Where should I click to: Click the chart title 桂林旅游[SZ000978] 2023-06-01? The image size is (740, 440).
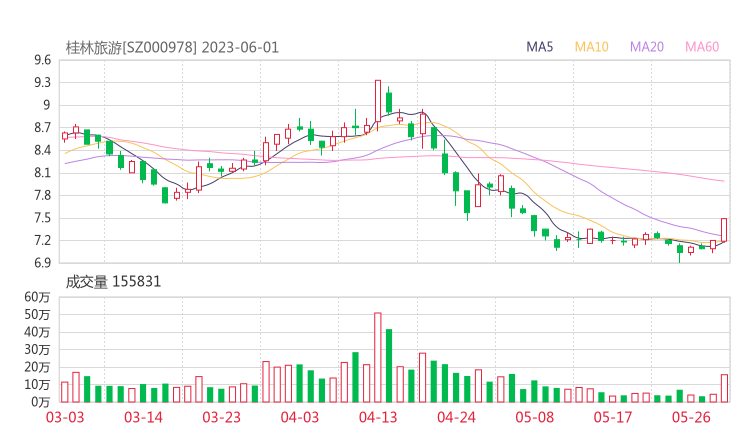click(172, 48)
